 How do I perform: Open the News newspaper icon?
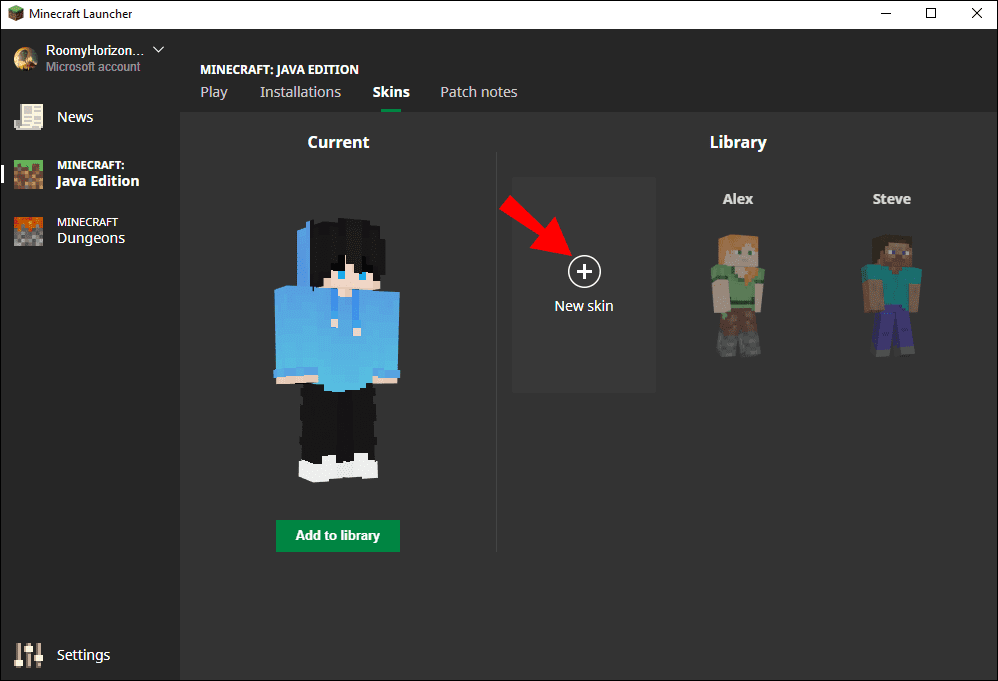[28, 117]
